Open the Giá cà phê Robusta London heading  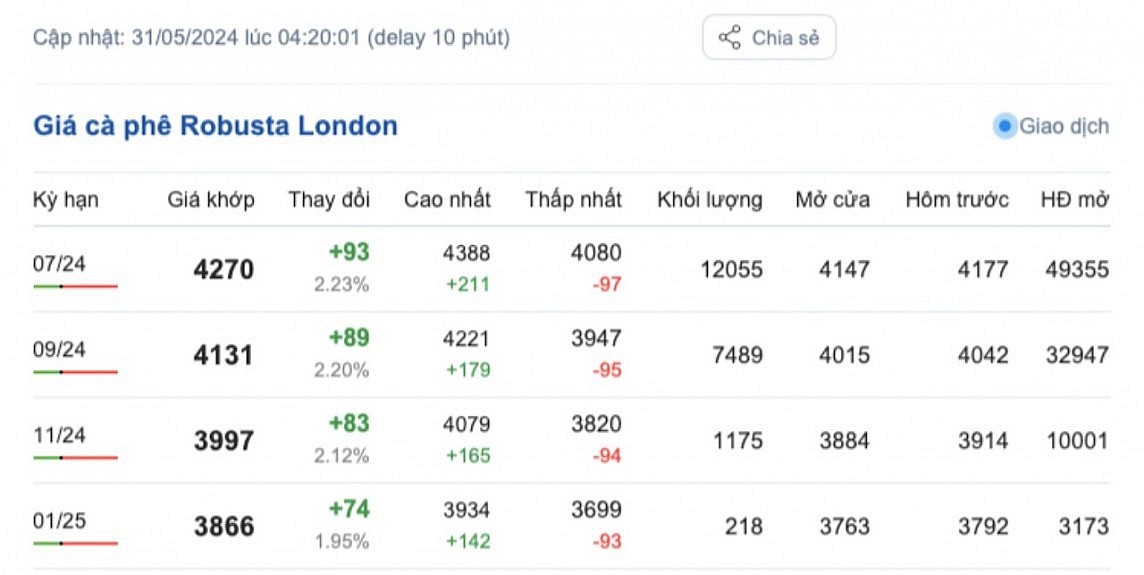(215, 126)
